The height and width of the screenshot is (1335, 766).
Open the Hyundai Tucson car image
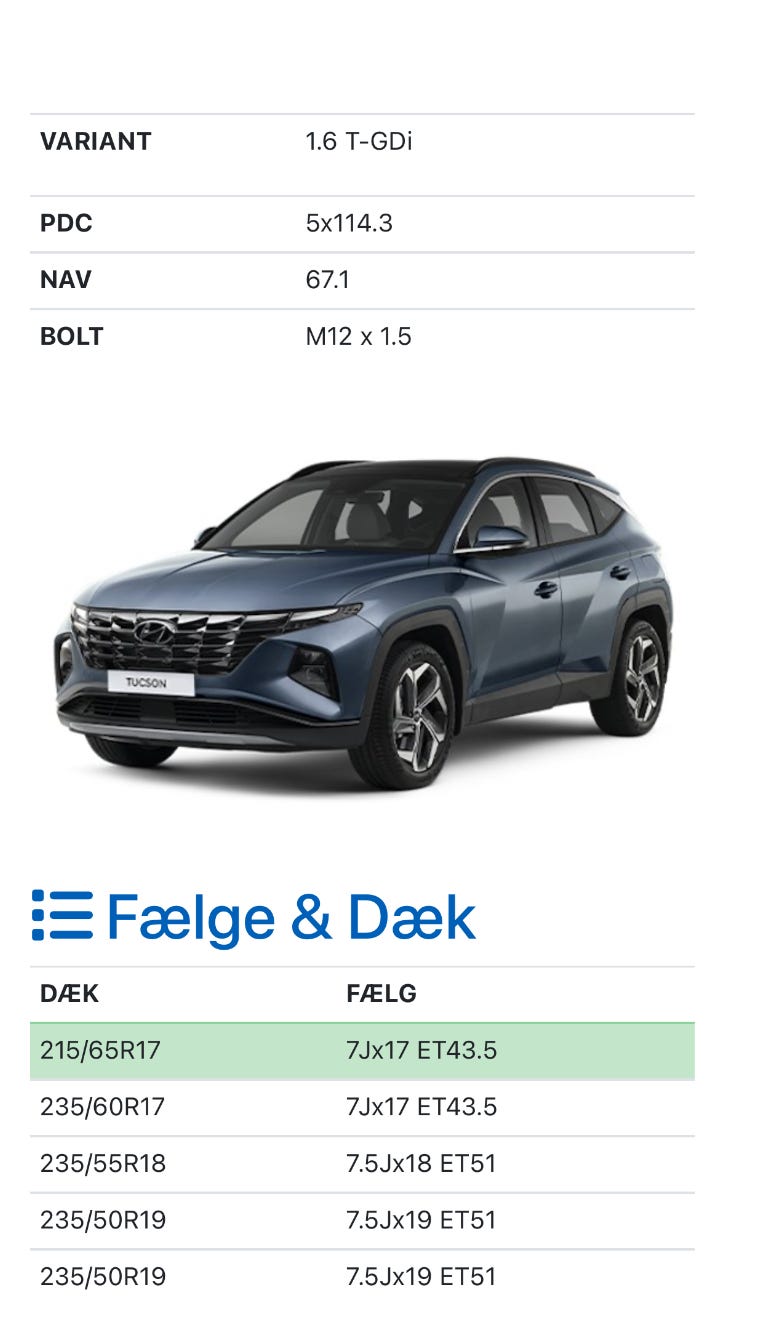pos(363,624)
